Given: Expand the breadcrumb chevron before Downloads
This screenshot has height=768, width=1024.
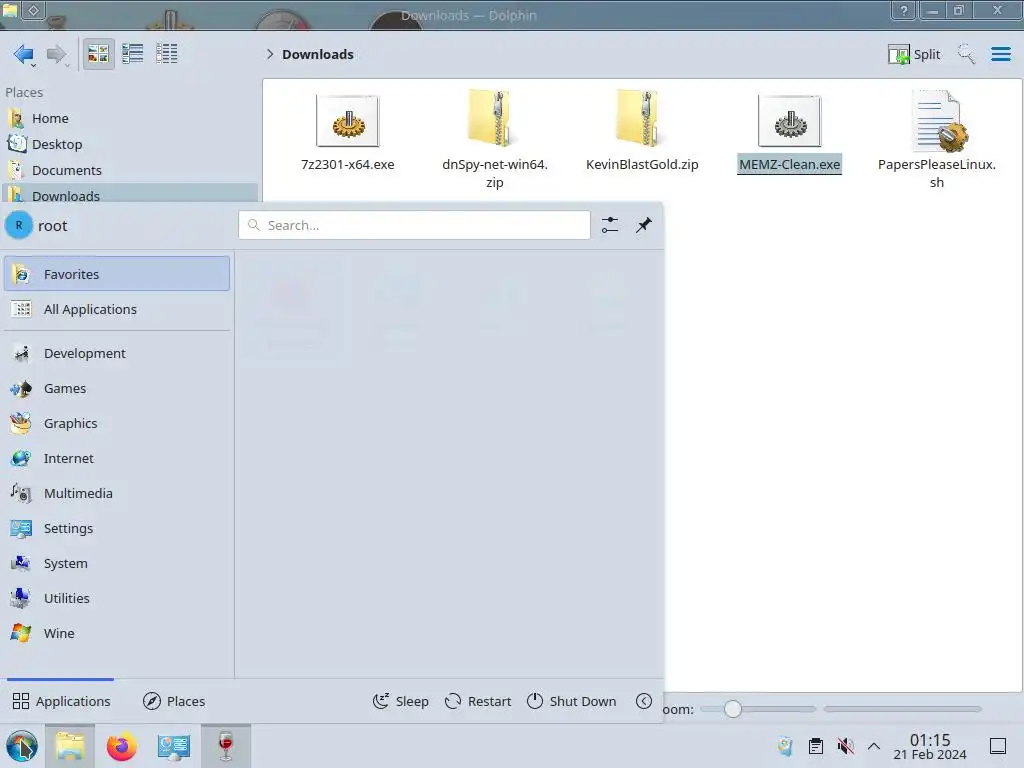Looking at the screenshot, I should [270, 54].
